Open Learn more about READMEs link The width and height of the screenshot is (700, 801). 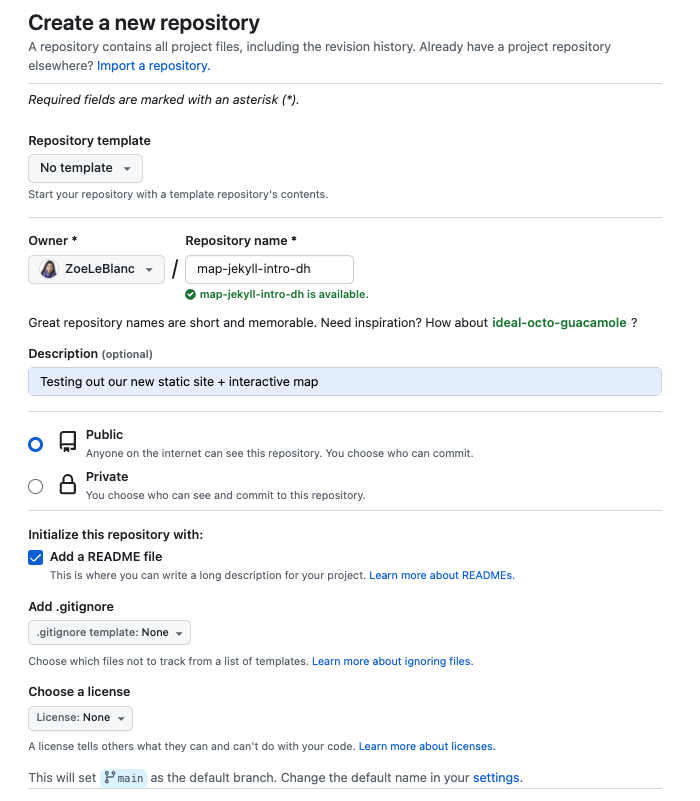click(441, 576)
